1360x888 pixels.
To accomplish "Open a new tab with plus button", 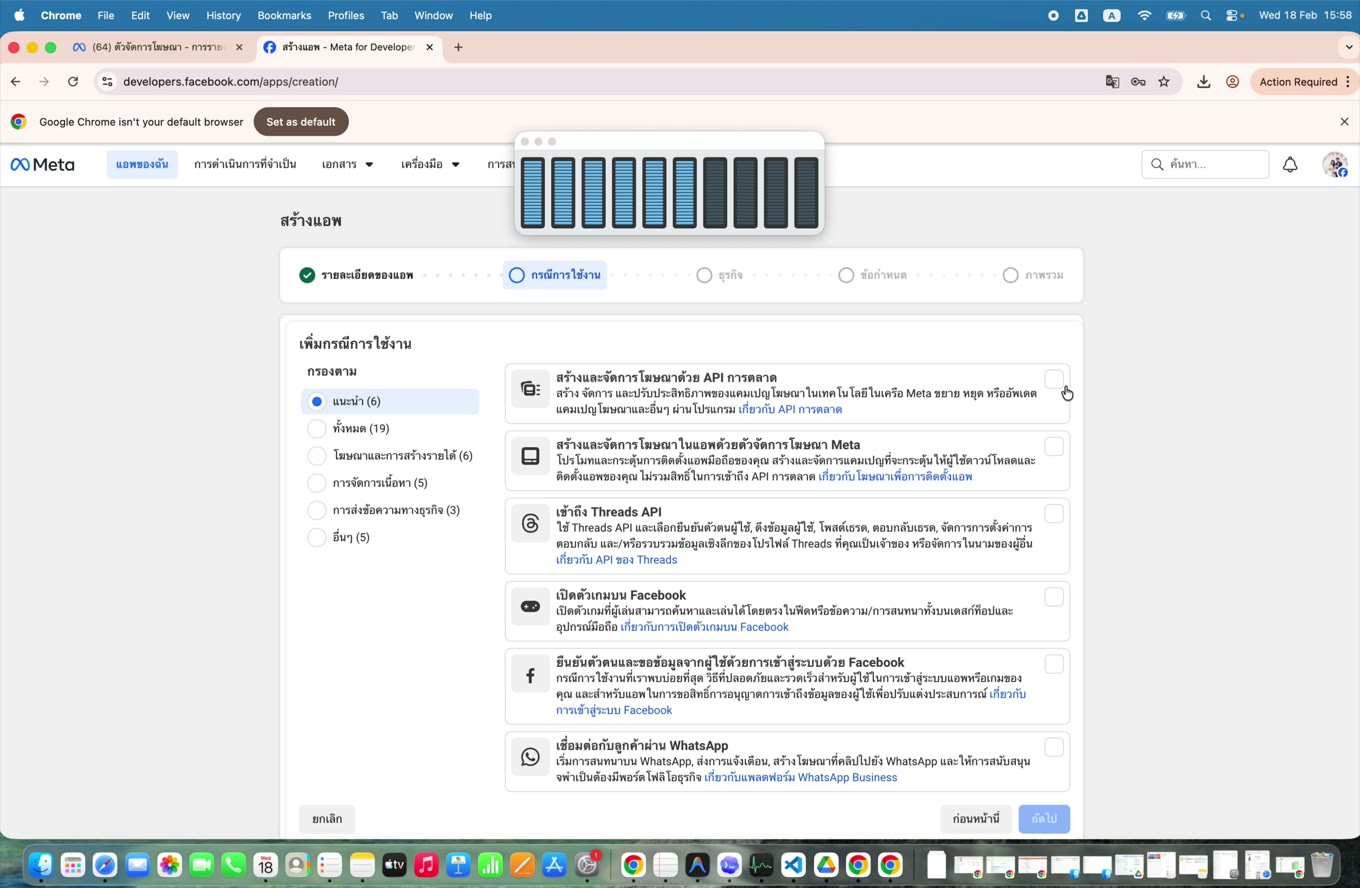I will [458, 47].
